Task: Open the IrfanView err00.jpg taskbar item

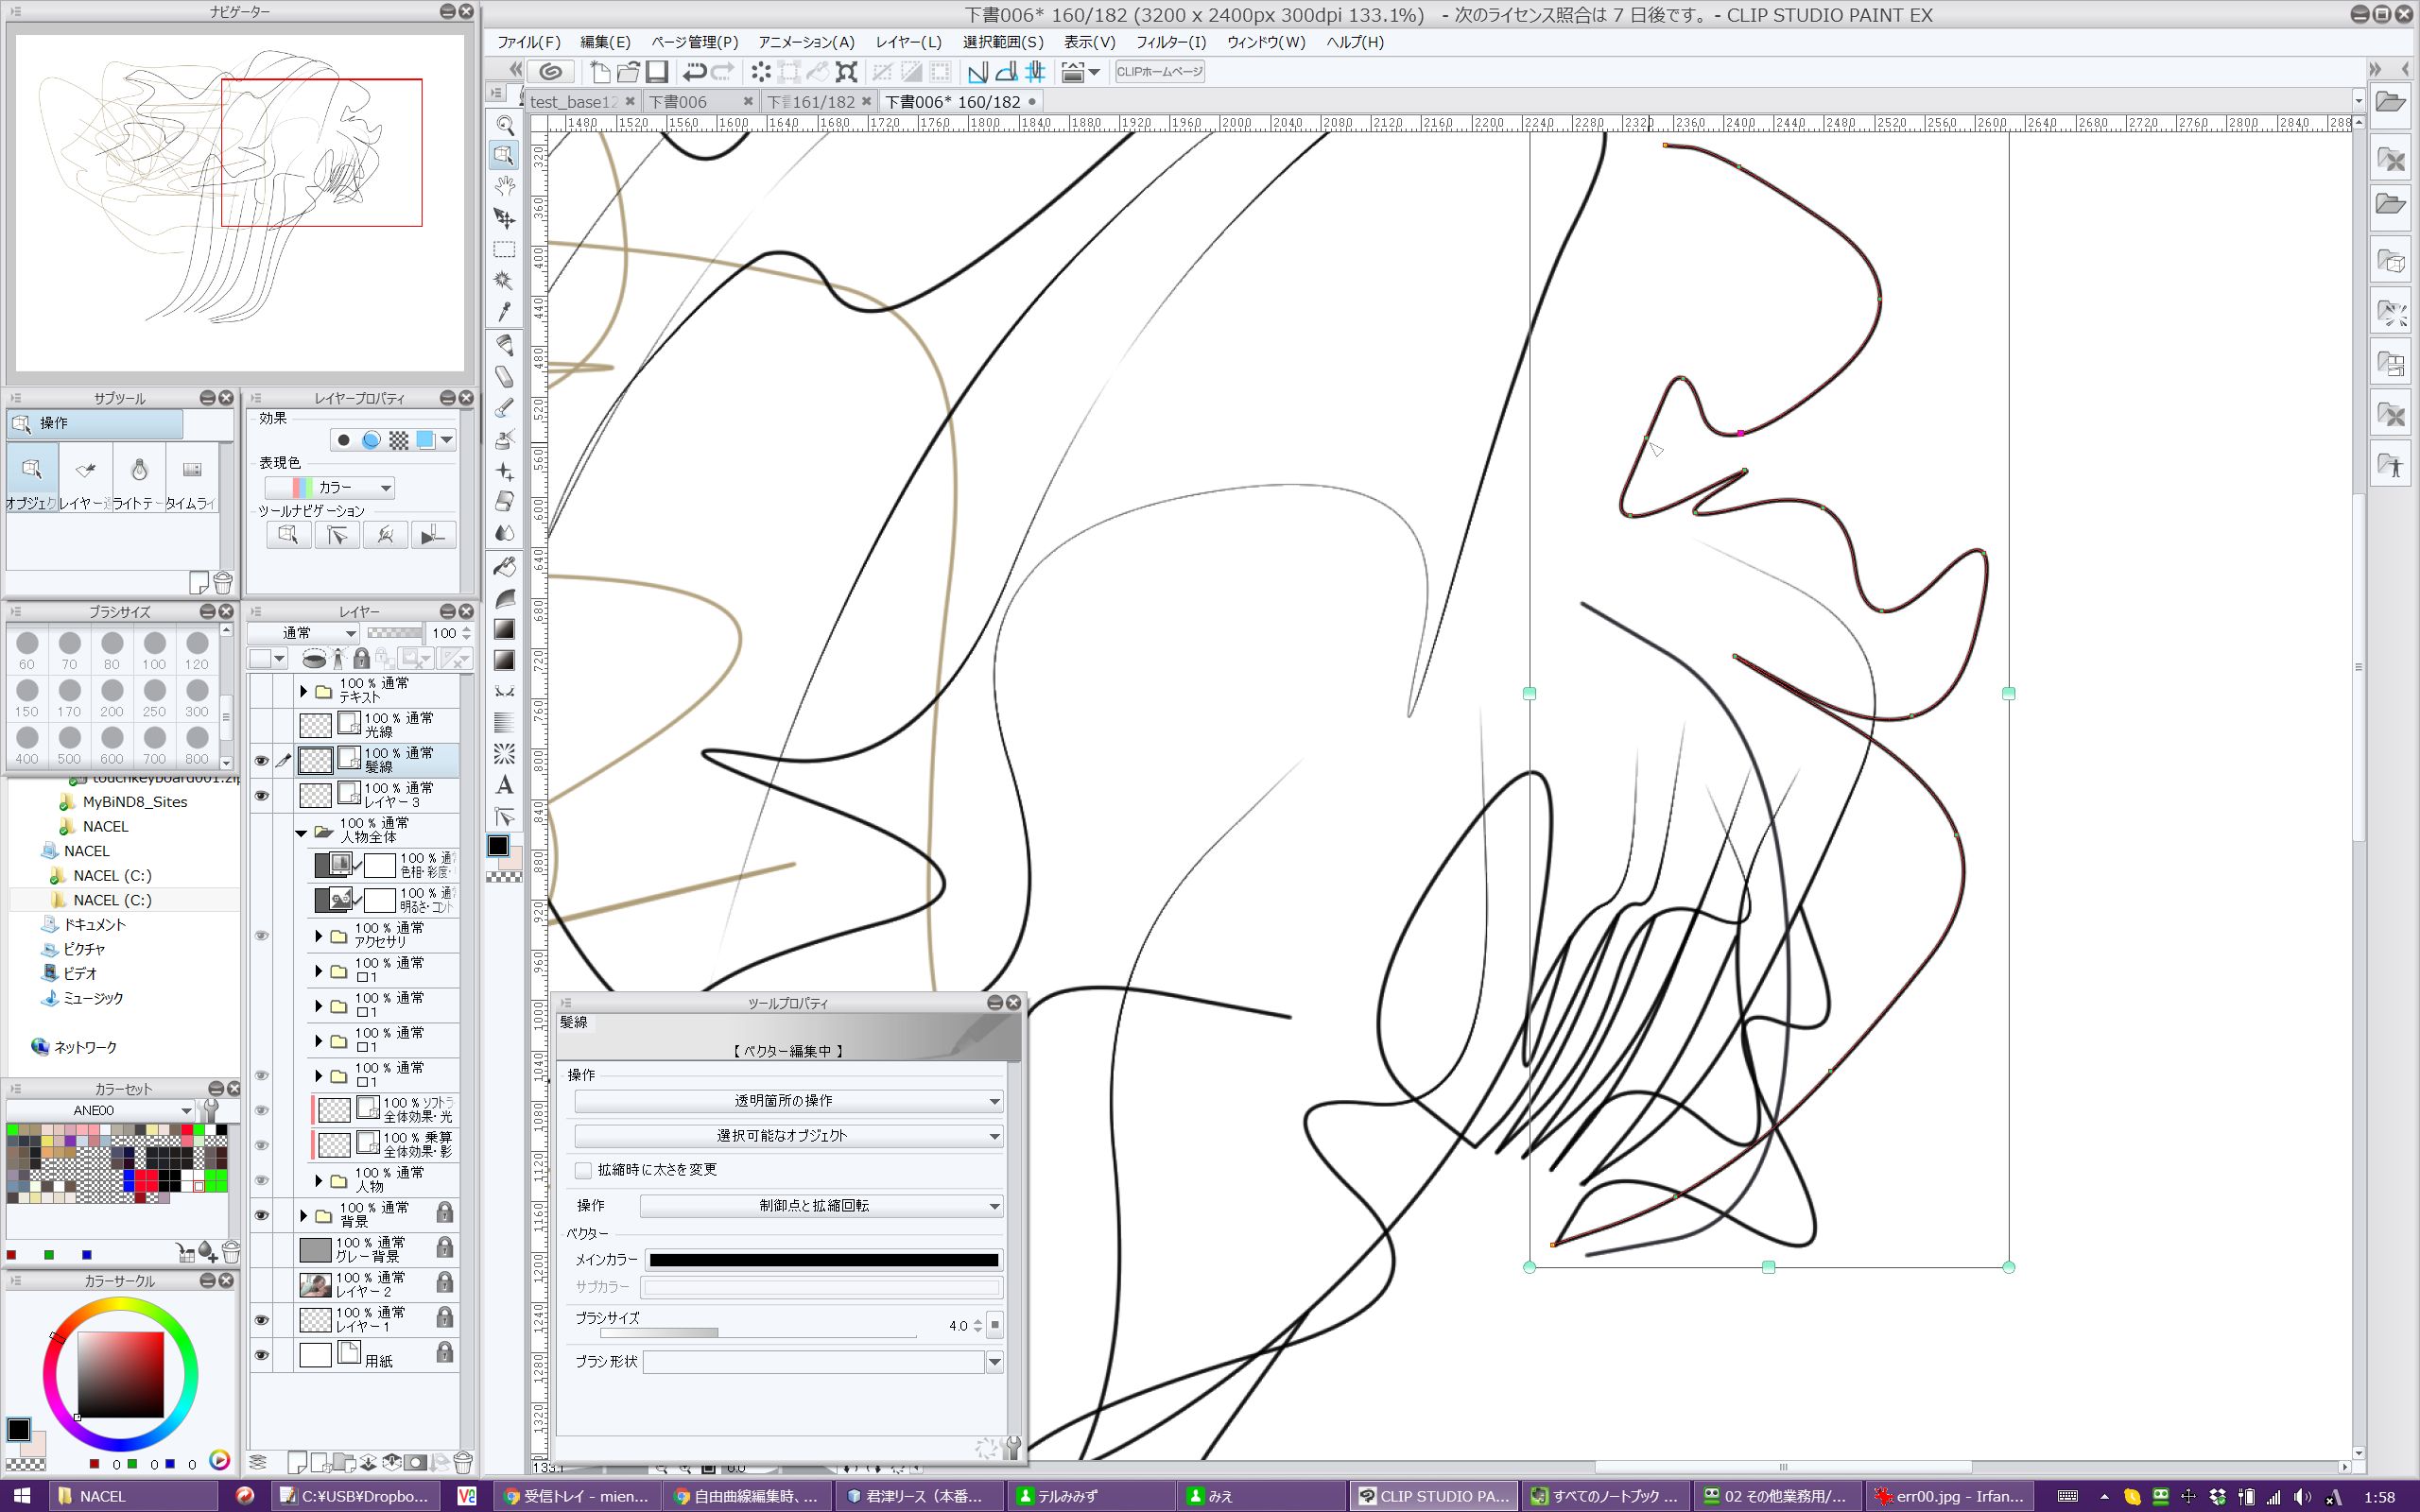Action: 1949,1496
